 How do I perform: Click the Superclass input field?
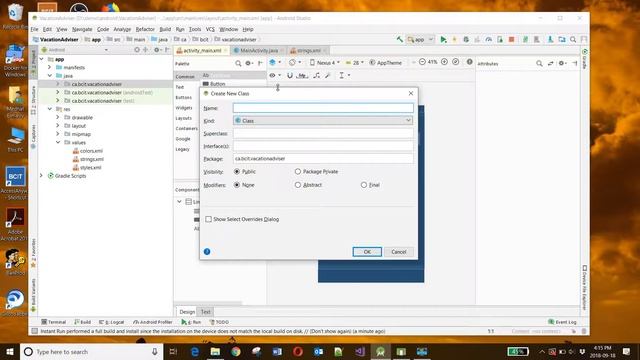pyautogui.click(x=323, y=133)
